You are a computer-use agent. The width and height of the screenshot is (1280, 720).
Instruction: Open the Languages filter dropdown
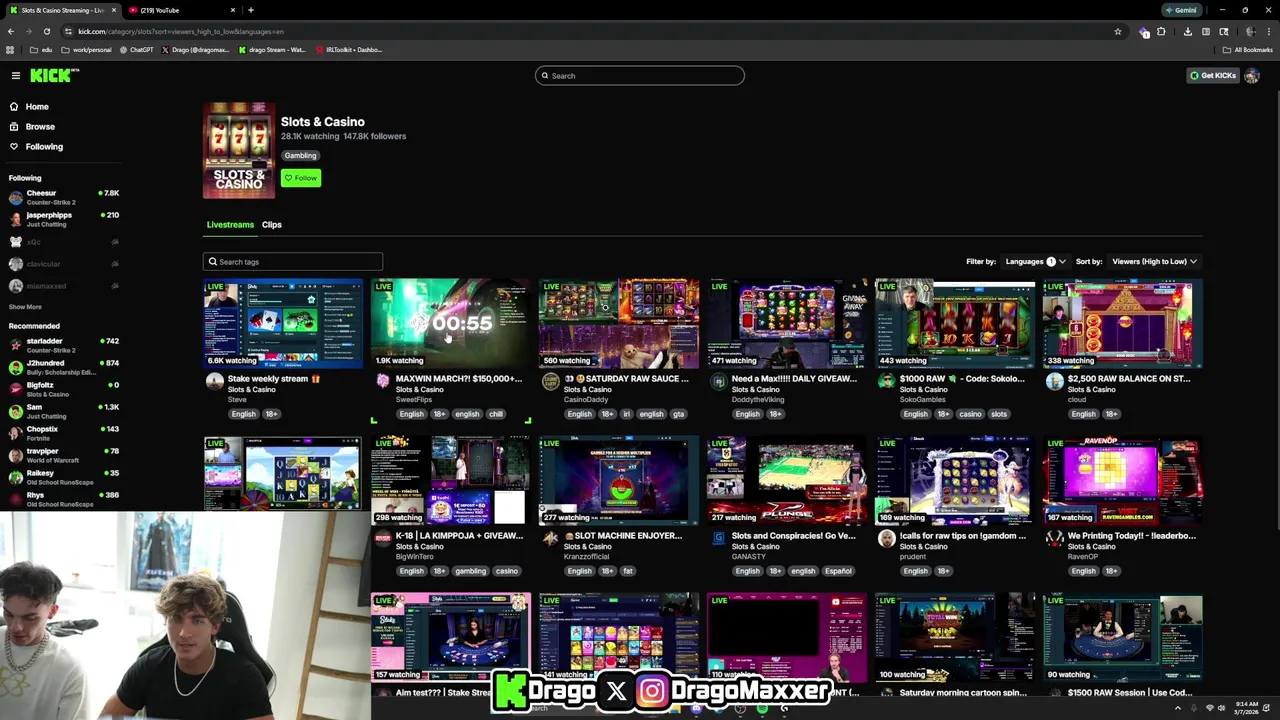(1035, 261)
